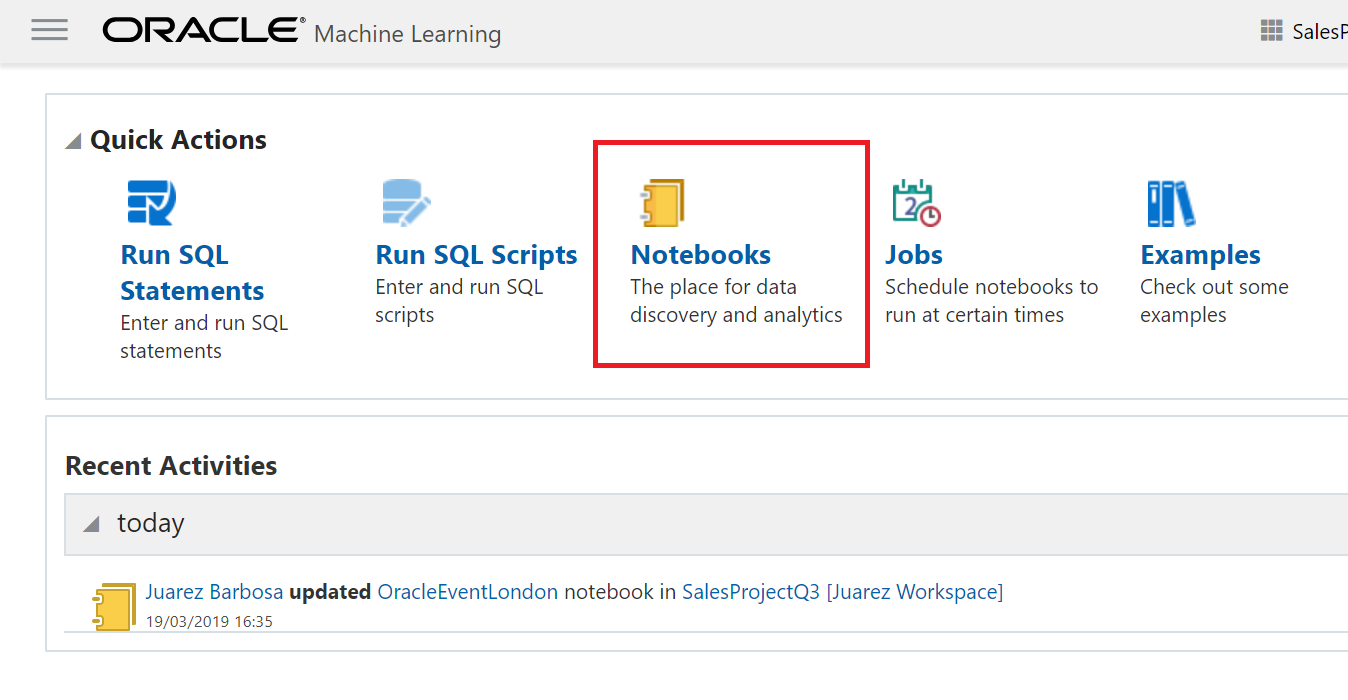Click the Jobs quick action label
Viewport: 1348px width, 700px height.
pyautogui.click(x=913, y=254)
